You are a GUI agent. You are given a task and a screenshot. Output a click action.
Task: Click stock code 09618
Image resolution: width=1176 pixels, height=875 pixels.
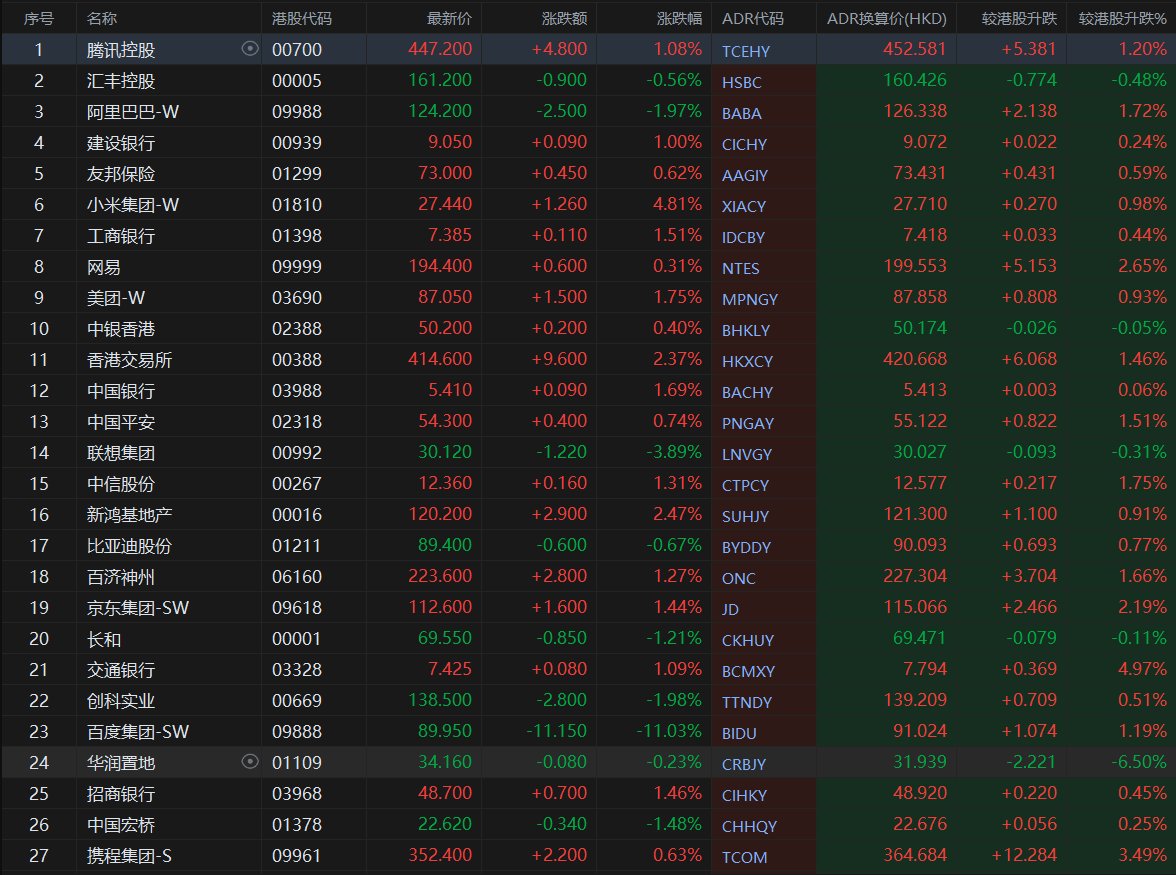(x=297, y=608)
